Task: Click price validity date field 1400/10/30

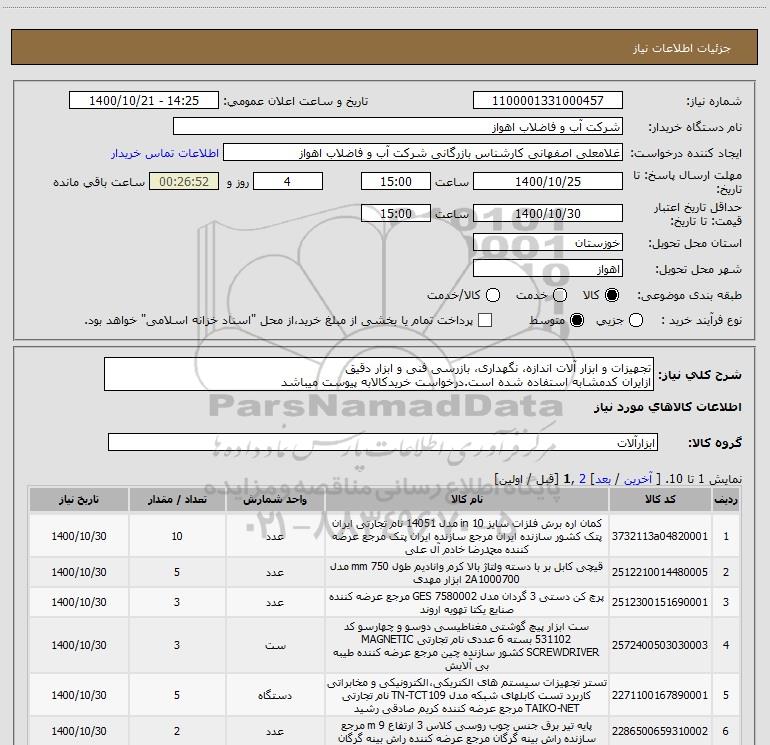Action: [x=548, y=213]
